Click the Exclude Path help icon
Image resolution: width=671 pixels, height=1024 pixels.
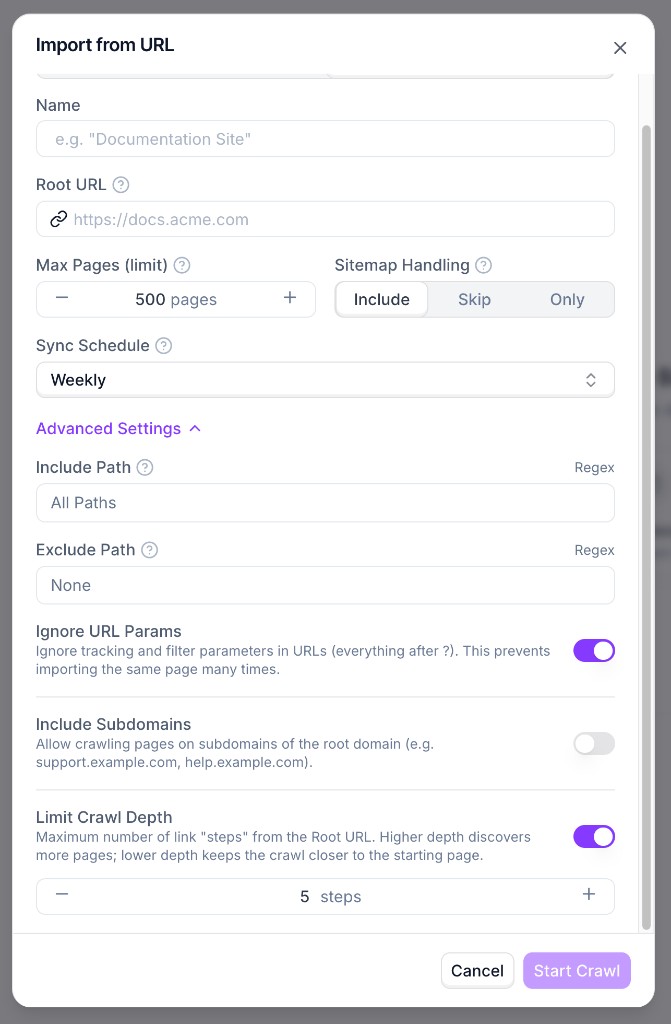tap(150, 550)
